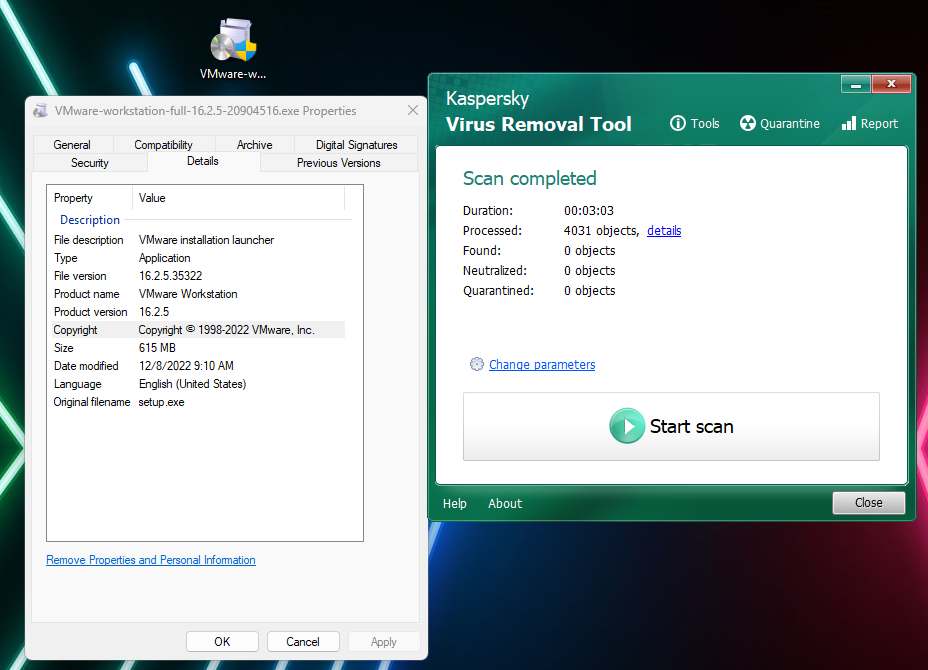
Task: Click the Duration value 00:03:03
Action: pyautogui.click(x=589, y=211)
